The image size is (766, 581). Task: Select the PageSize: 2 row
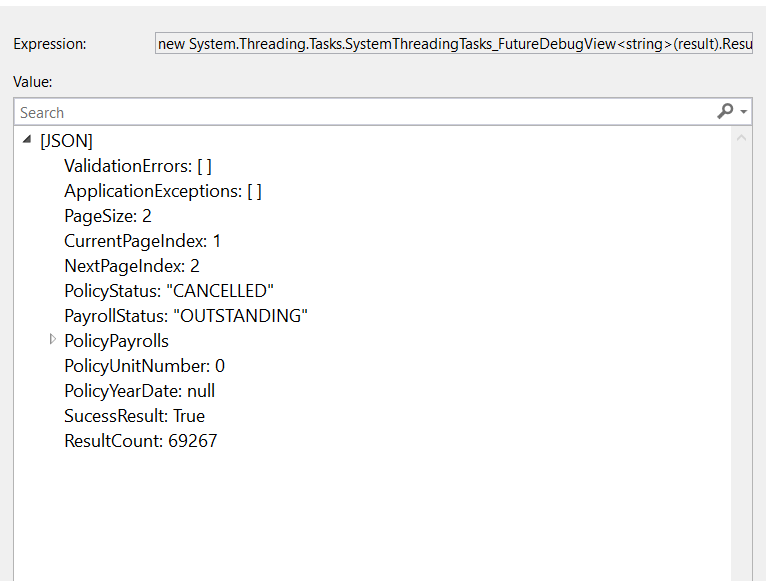click(x=108, y=216)
